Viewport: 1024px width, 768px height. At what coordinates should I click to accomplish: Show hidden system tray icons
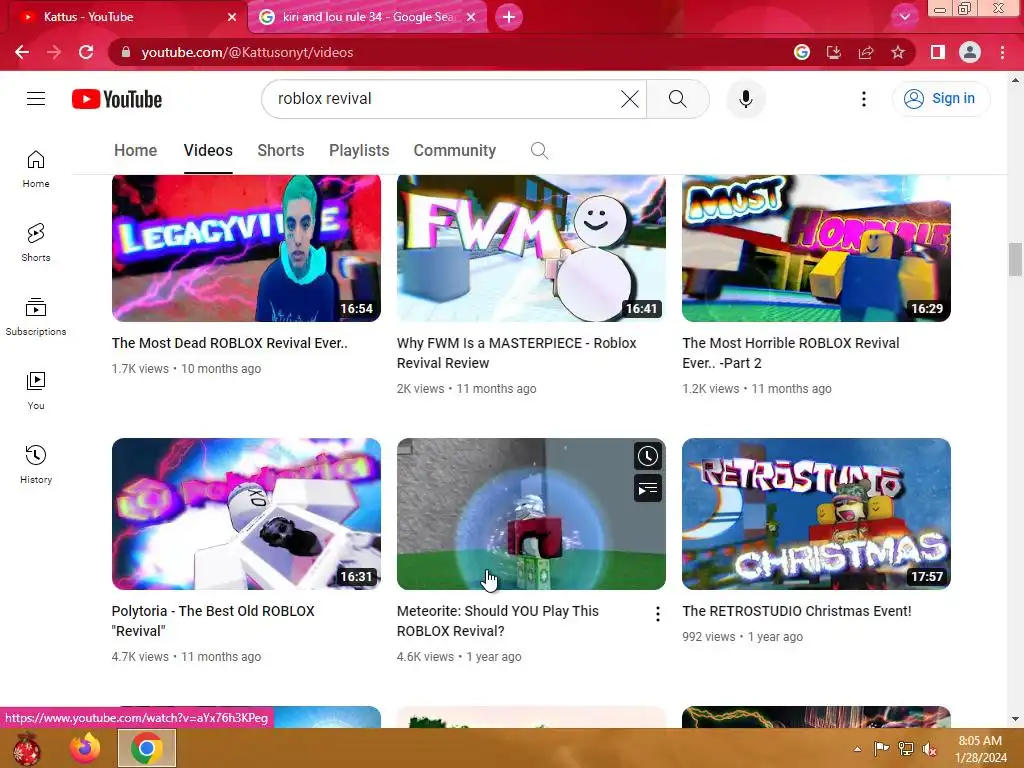(x=857, y=749)
